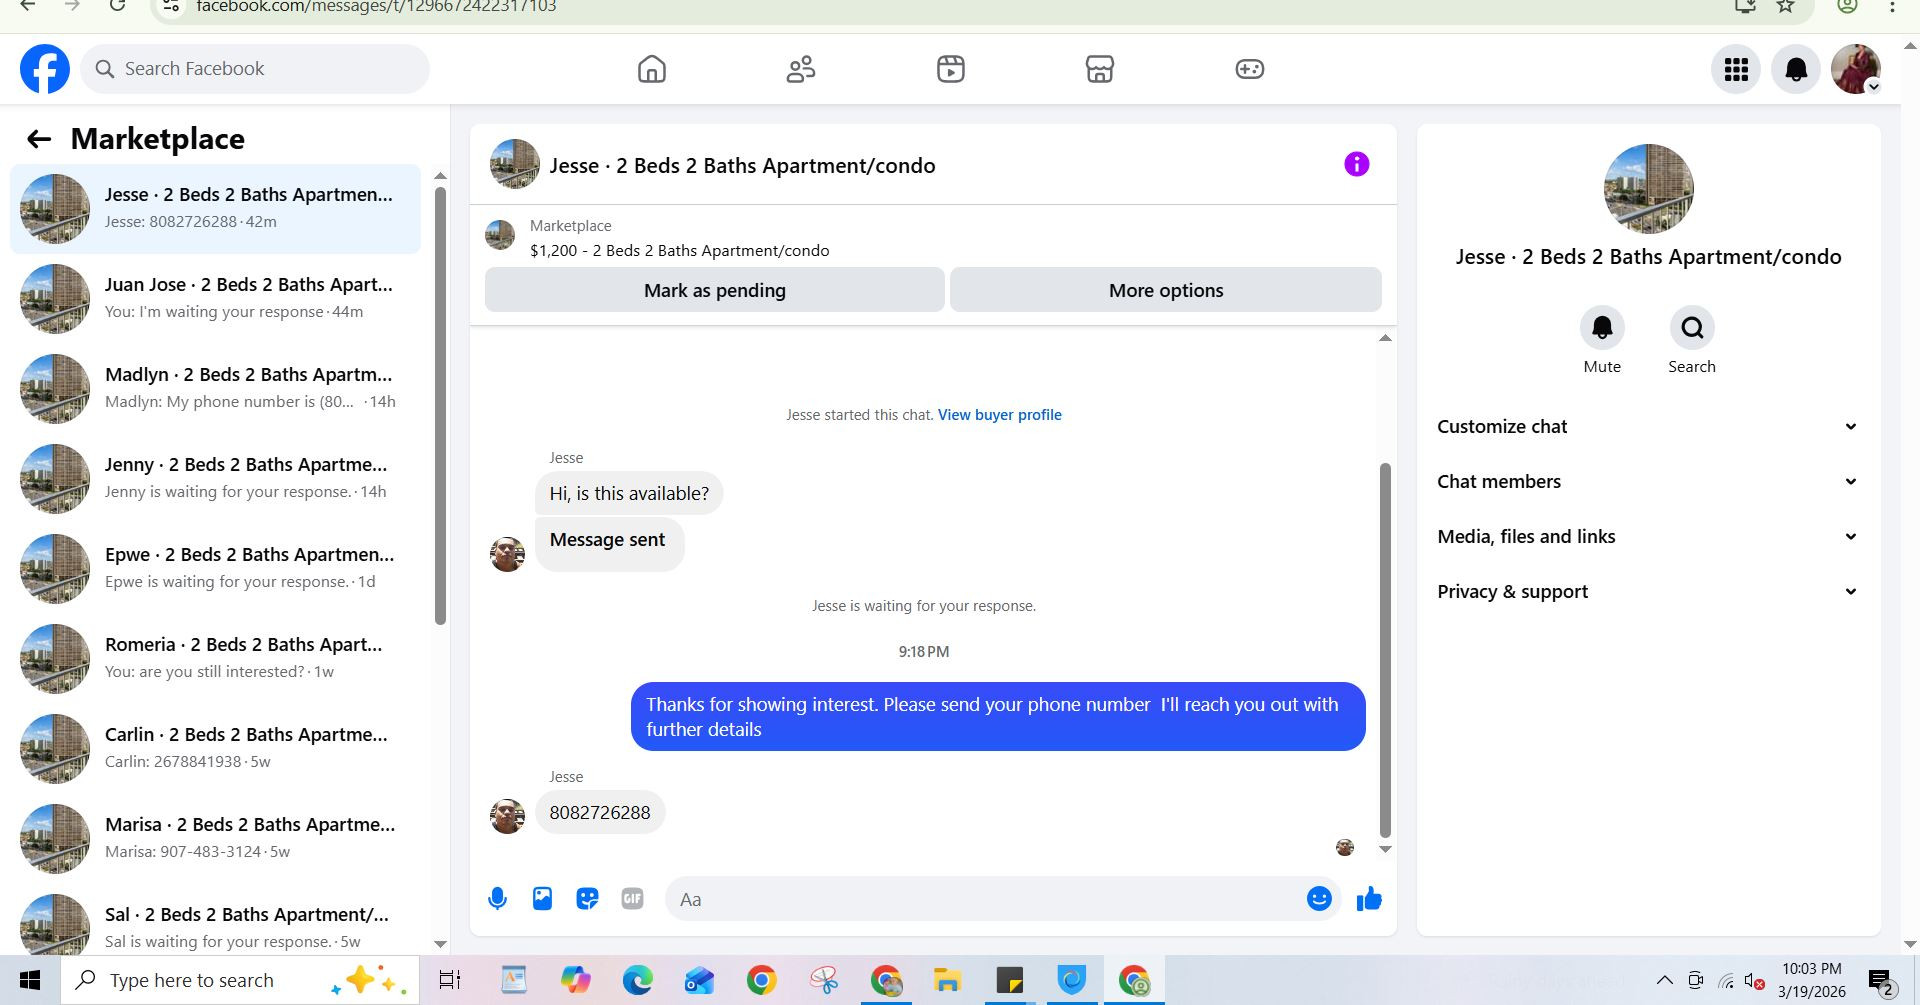Bookmark this page with star icon
1920x1005 pixels.
[1785, 6]
